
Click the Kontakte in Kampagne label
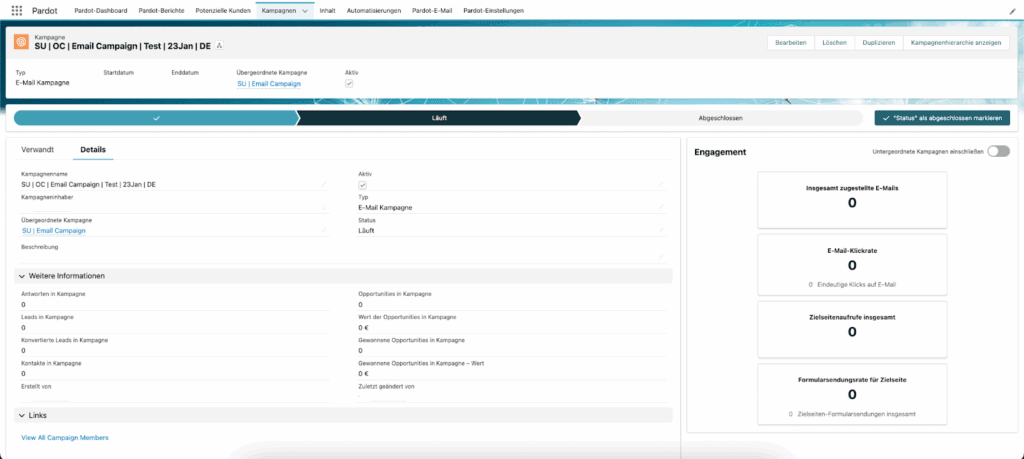point(51,363)
